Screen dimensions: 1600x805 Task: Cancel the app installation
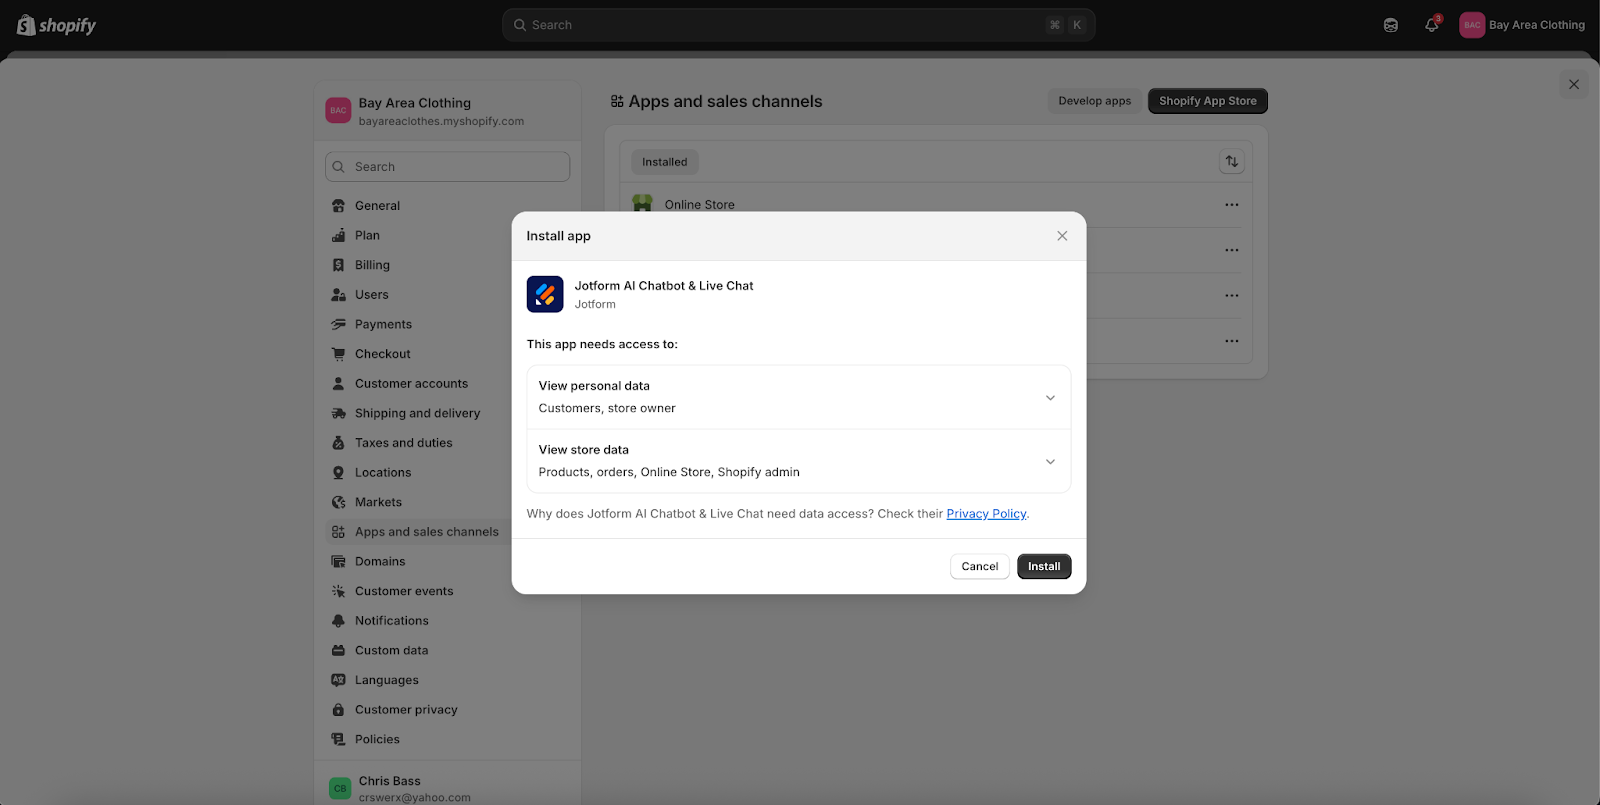click(x=980, y=567)
